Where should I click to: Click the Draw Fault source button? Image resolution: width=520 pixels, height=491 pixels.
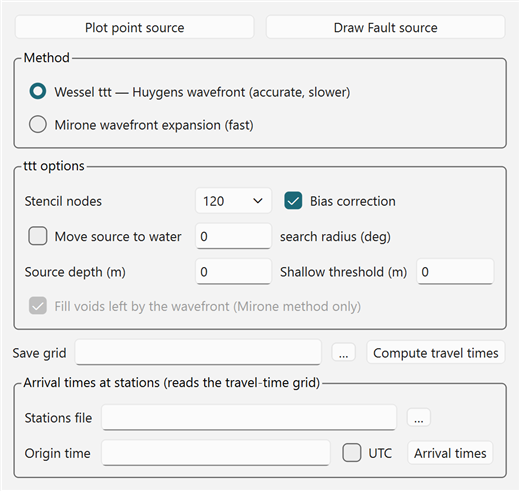click(385, 27)
